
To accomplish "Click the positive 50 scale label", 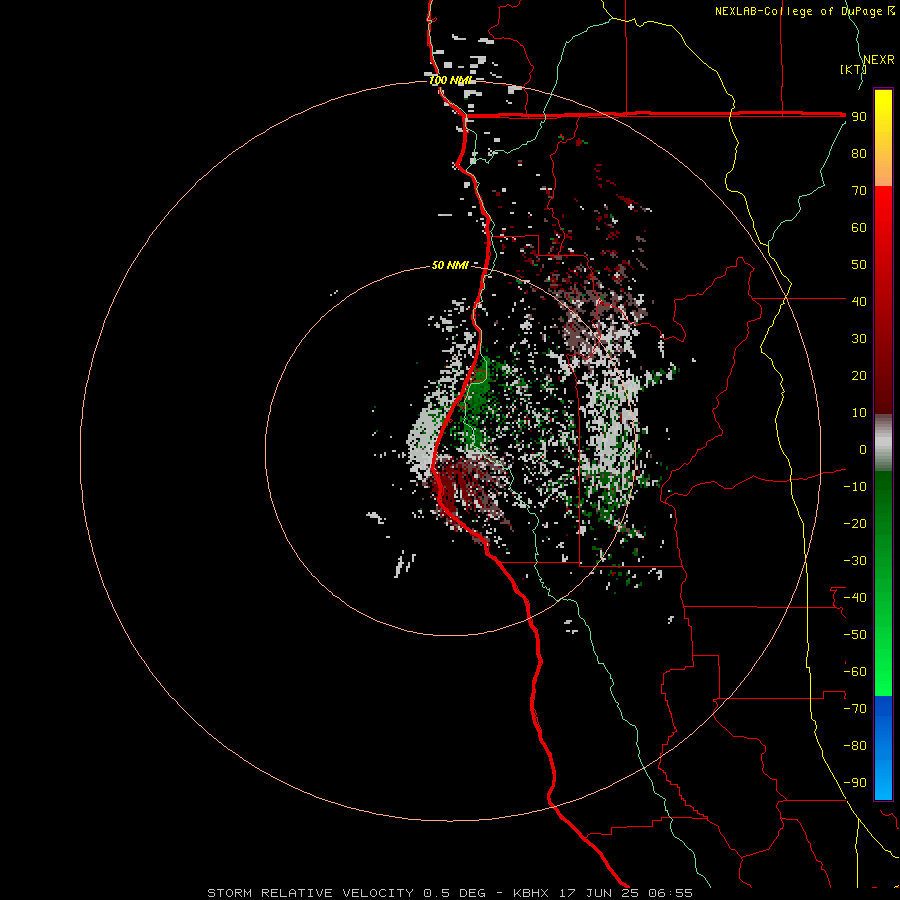I will click(859, 265).
